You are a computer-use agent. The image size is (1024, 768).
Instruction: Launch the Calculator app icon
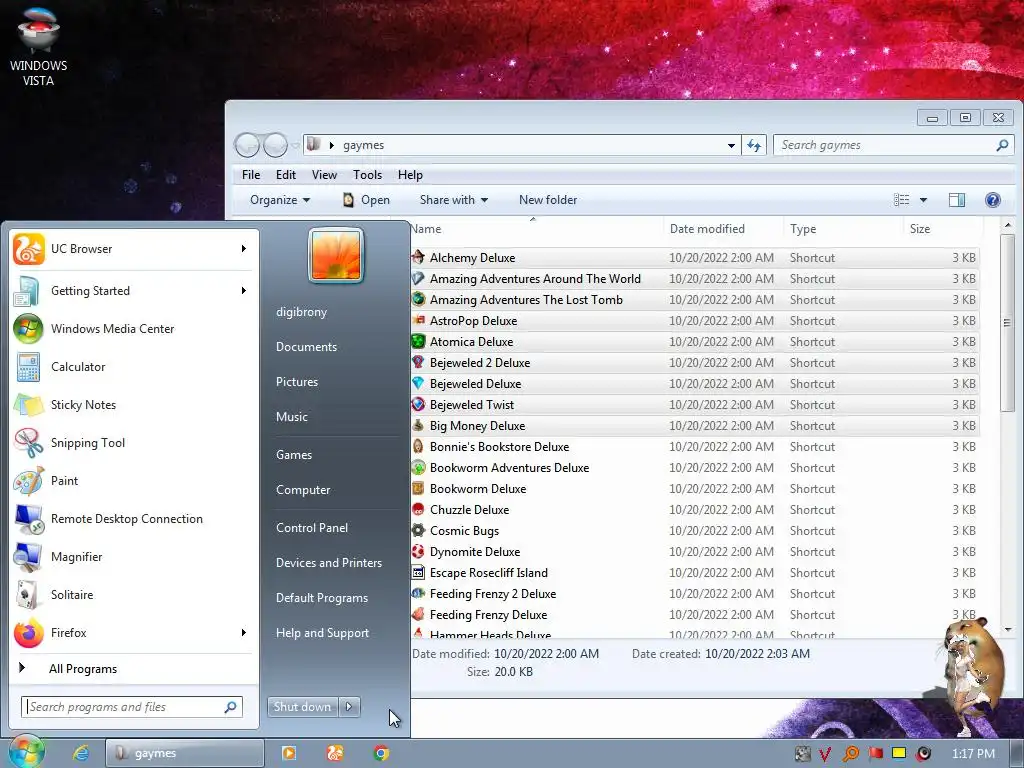(x=28, y=367)
